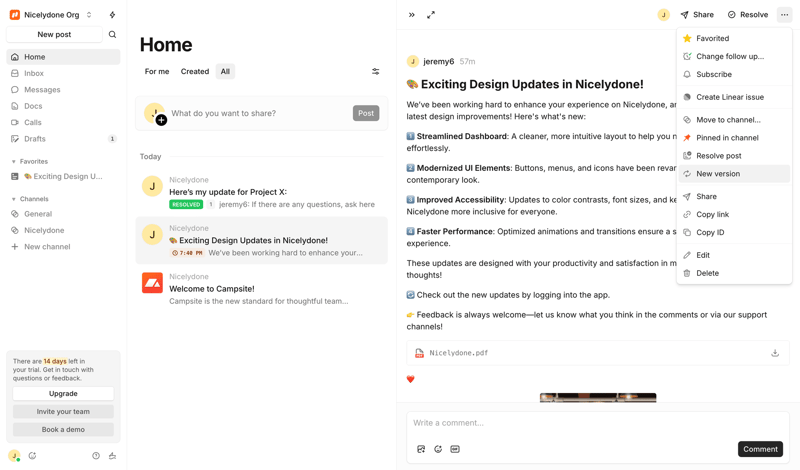The image size is (800, 470).
Task: Select Resolve post menu item
Action: pyautogui.click(x=734, y=156)
